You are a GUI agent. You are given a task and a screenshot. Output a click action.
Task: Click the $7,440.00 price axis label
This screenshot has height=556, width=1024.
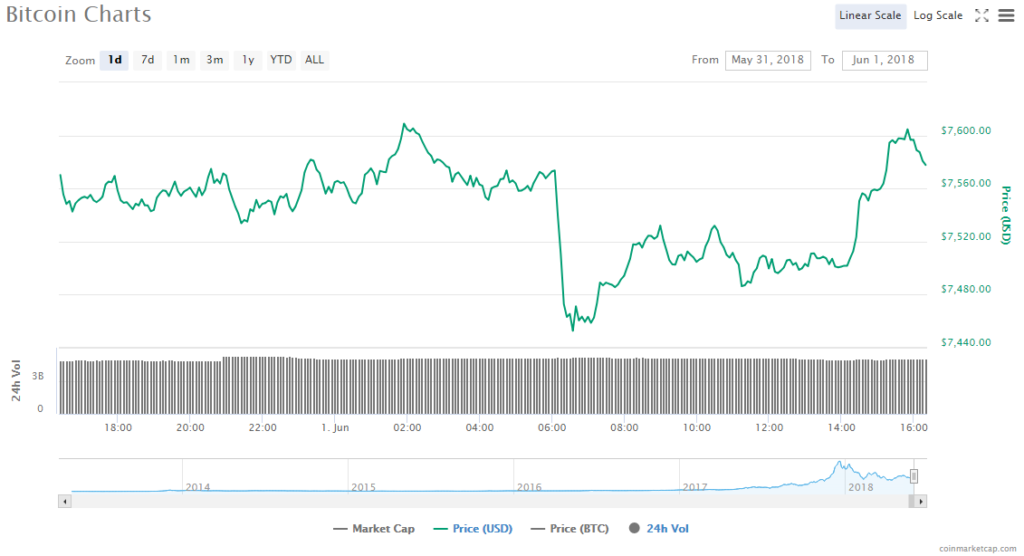pyautogui.click(x=965, y=342)
